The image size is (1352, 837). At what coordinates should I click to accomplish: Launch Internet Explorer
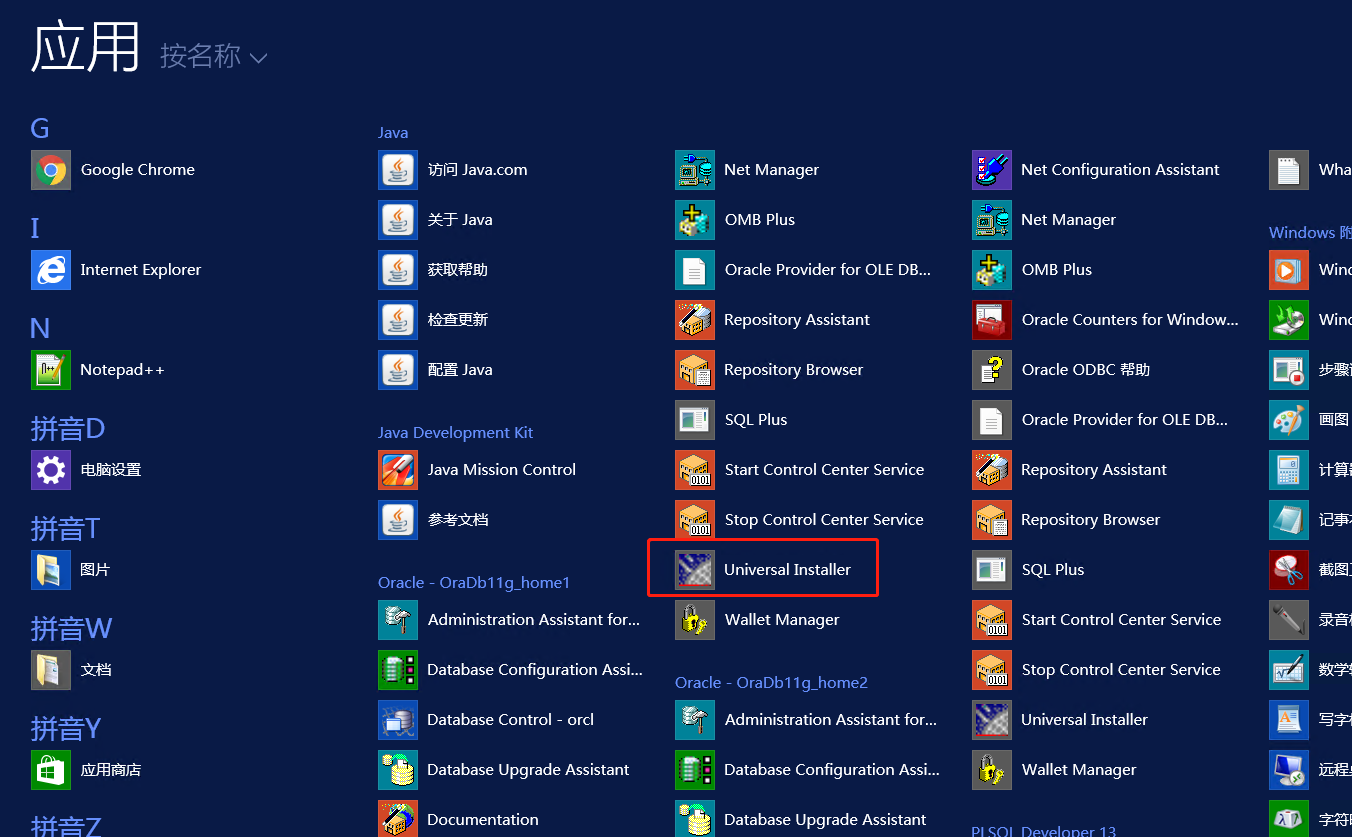click(x=116, y=270)
